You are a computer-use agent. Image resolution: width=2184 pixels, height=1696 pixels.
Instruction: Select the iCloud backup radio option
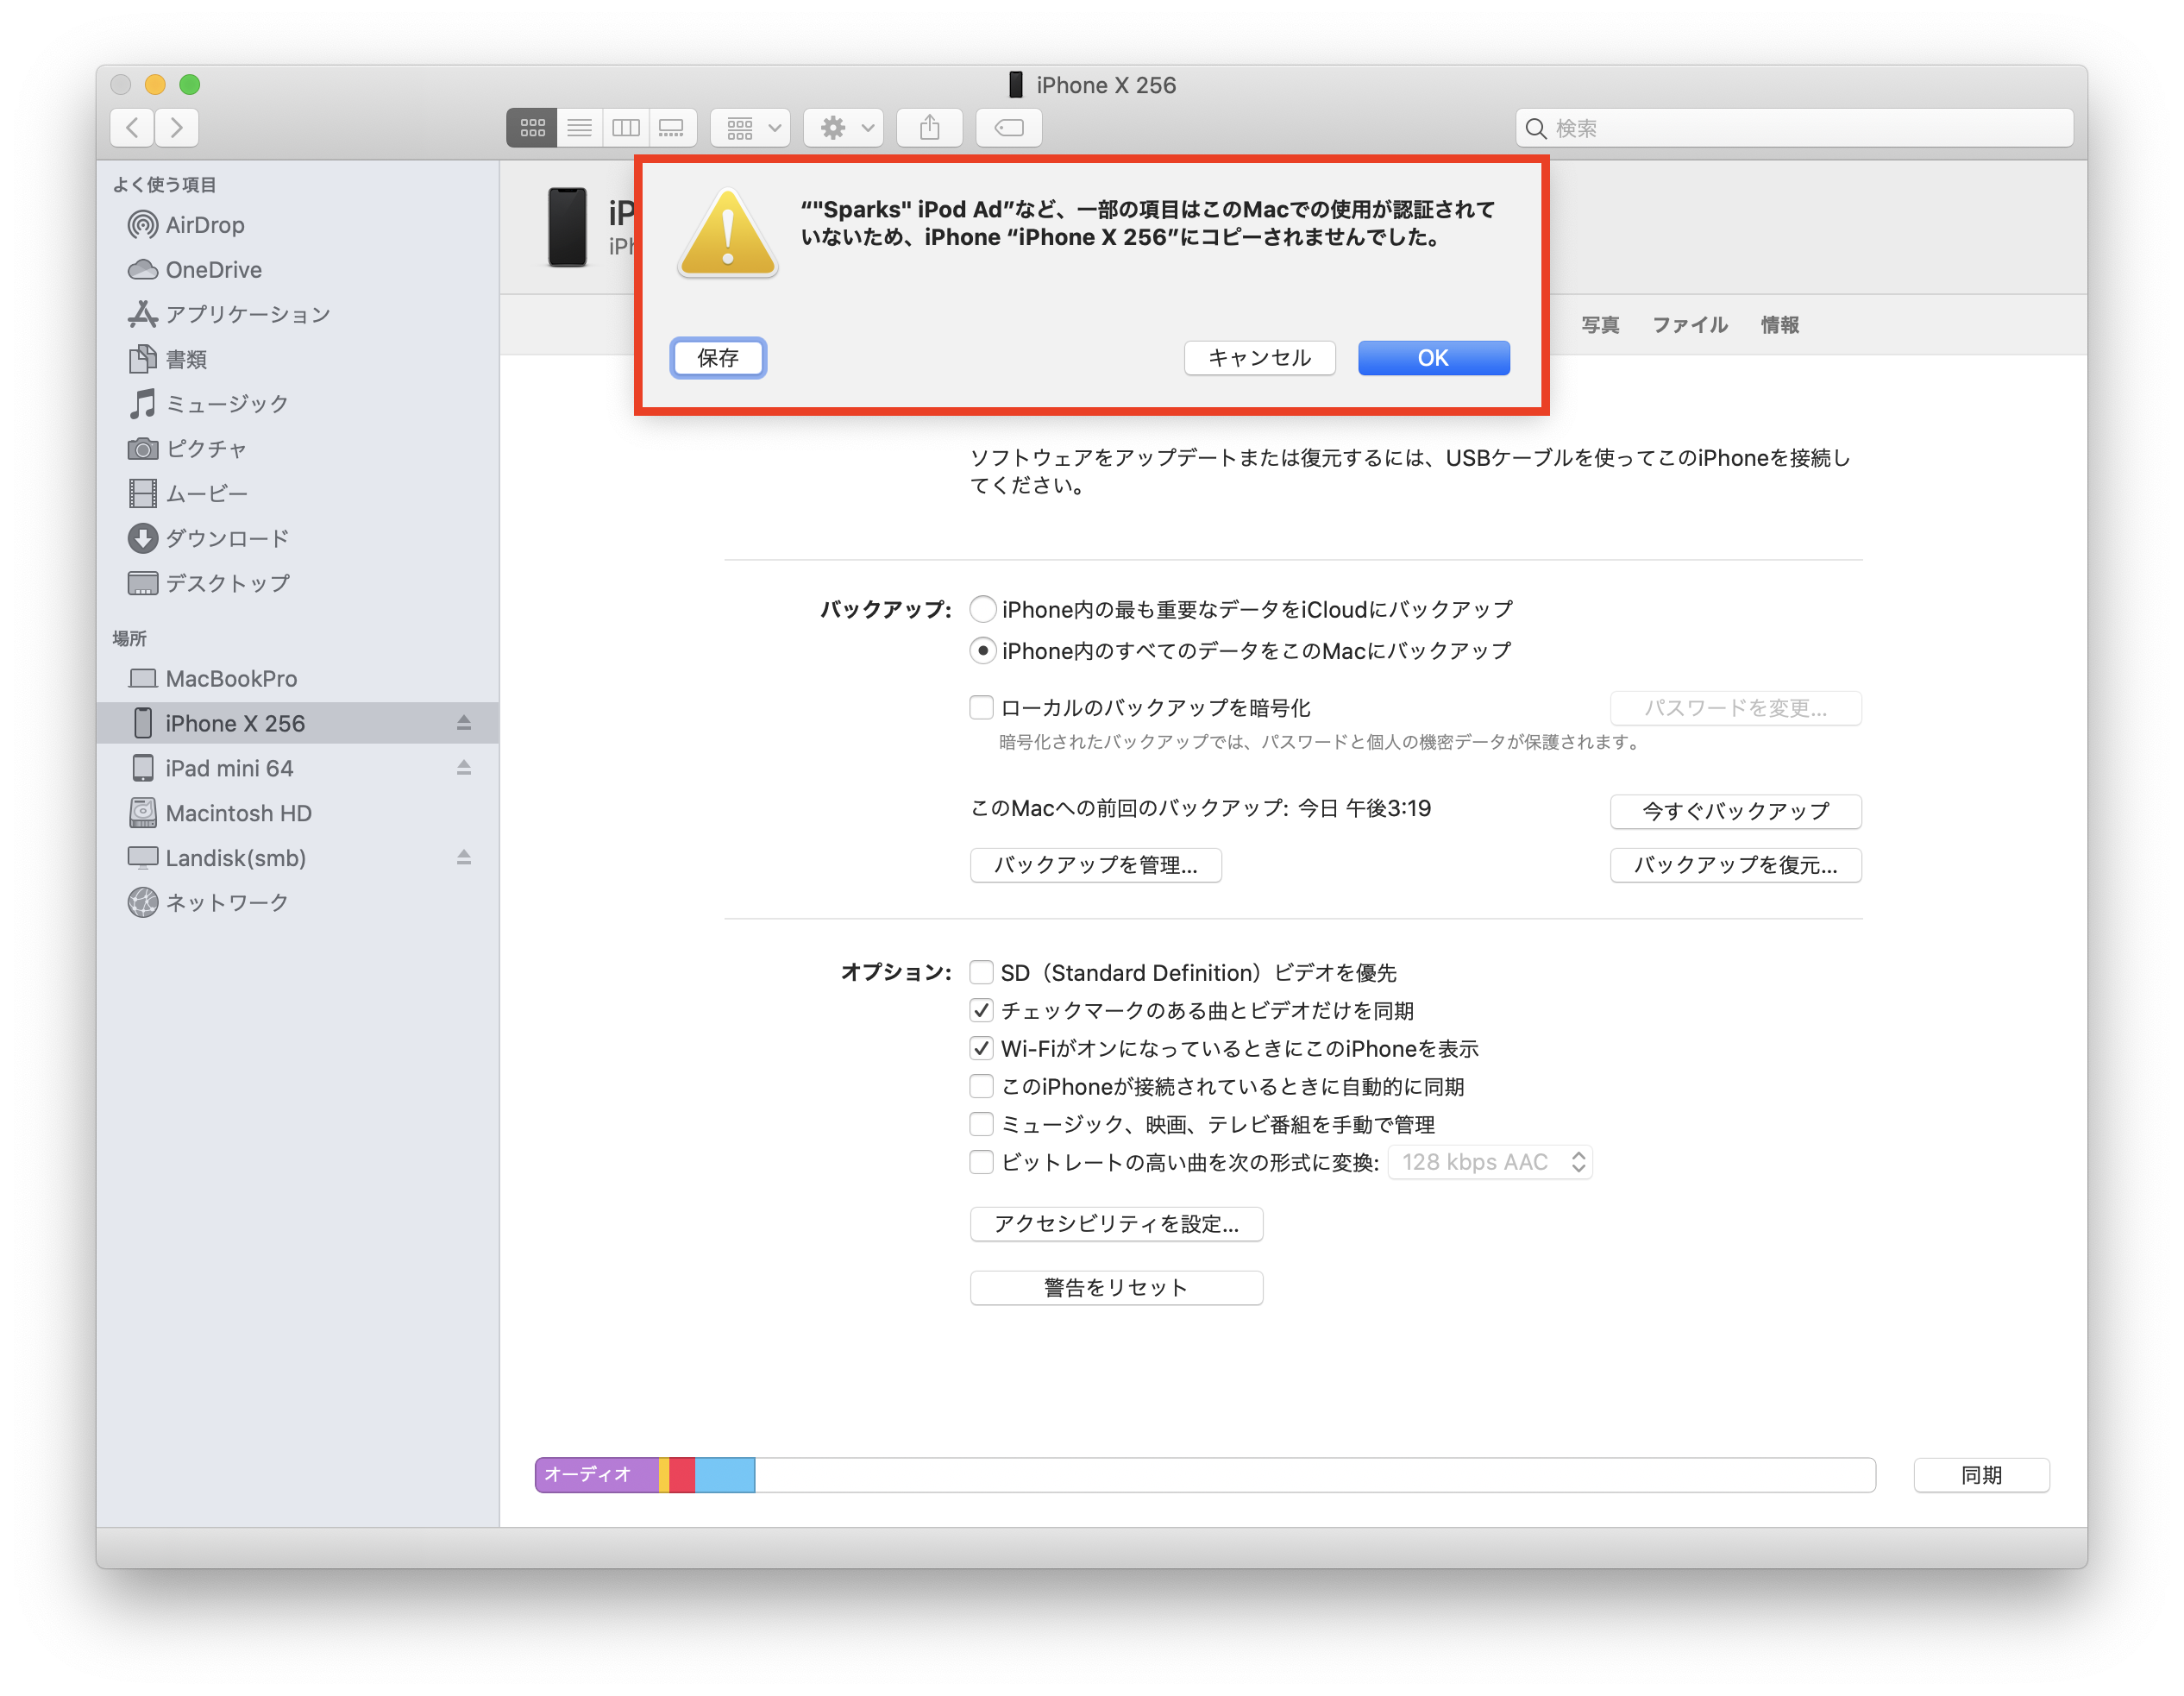(x=983, y=609)
